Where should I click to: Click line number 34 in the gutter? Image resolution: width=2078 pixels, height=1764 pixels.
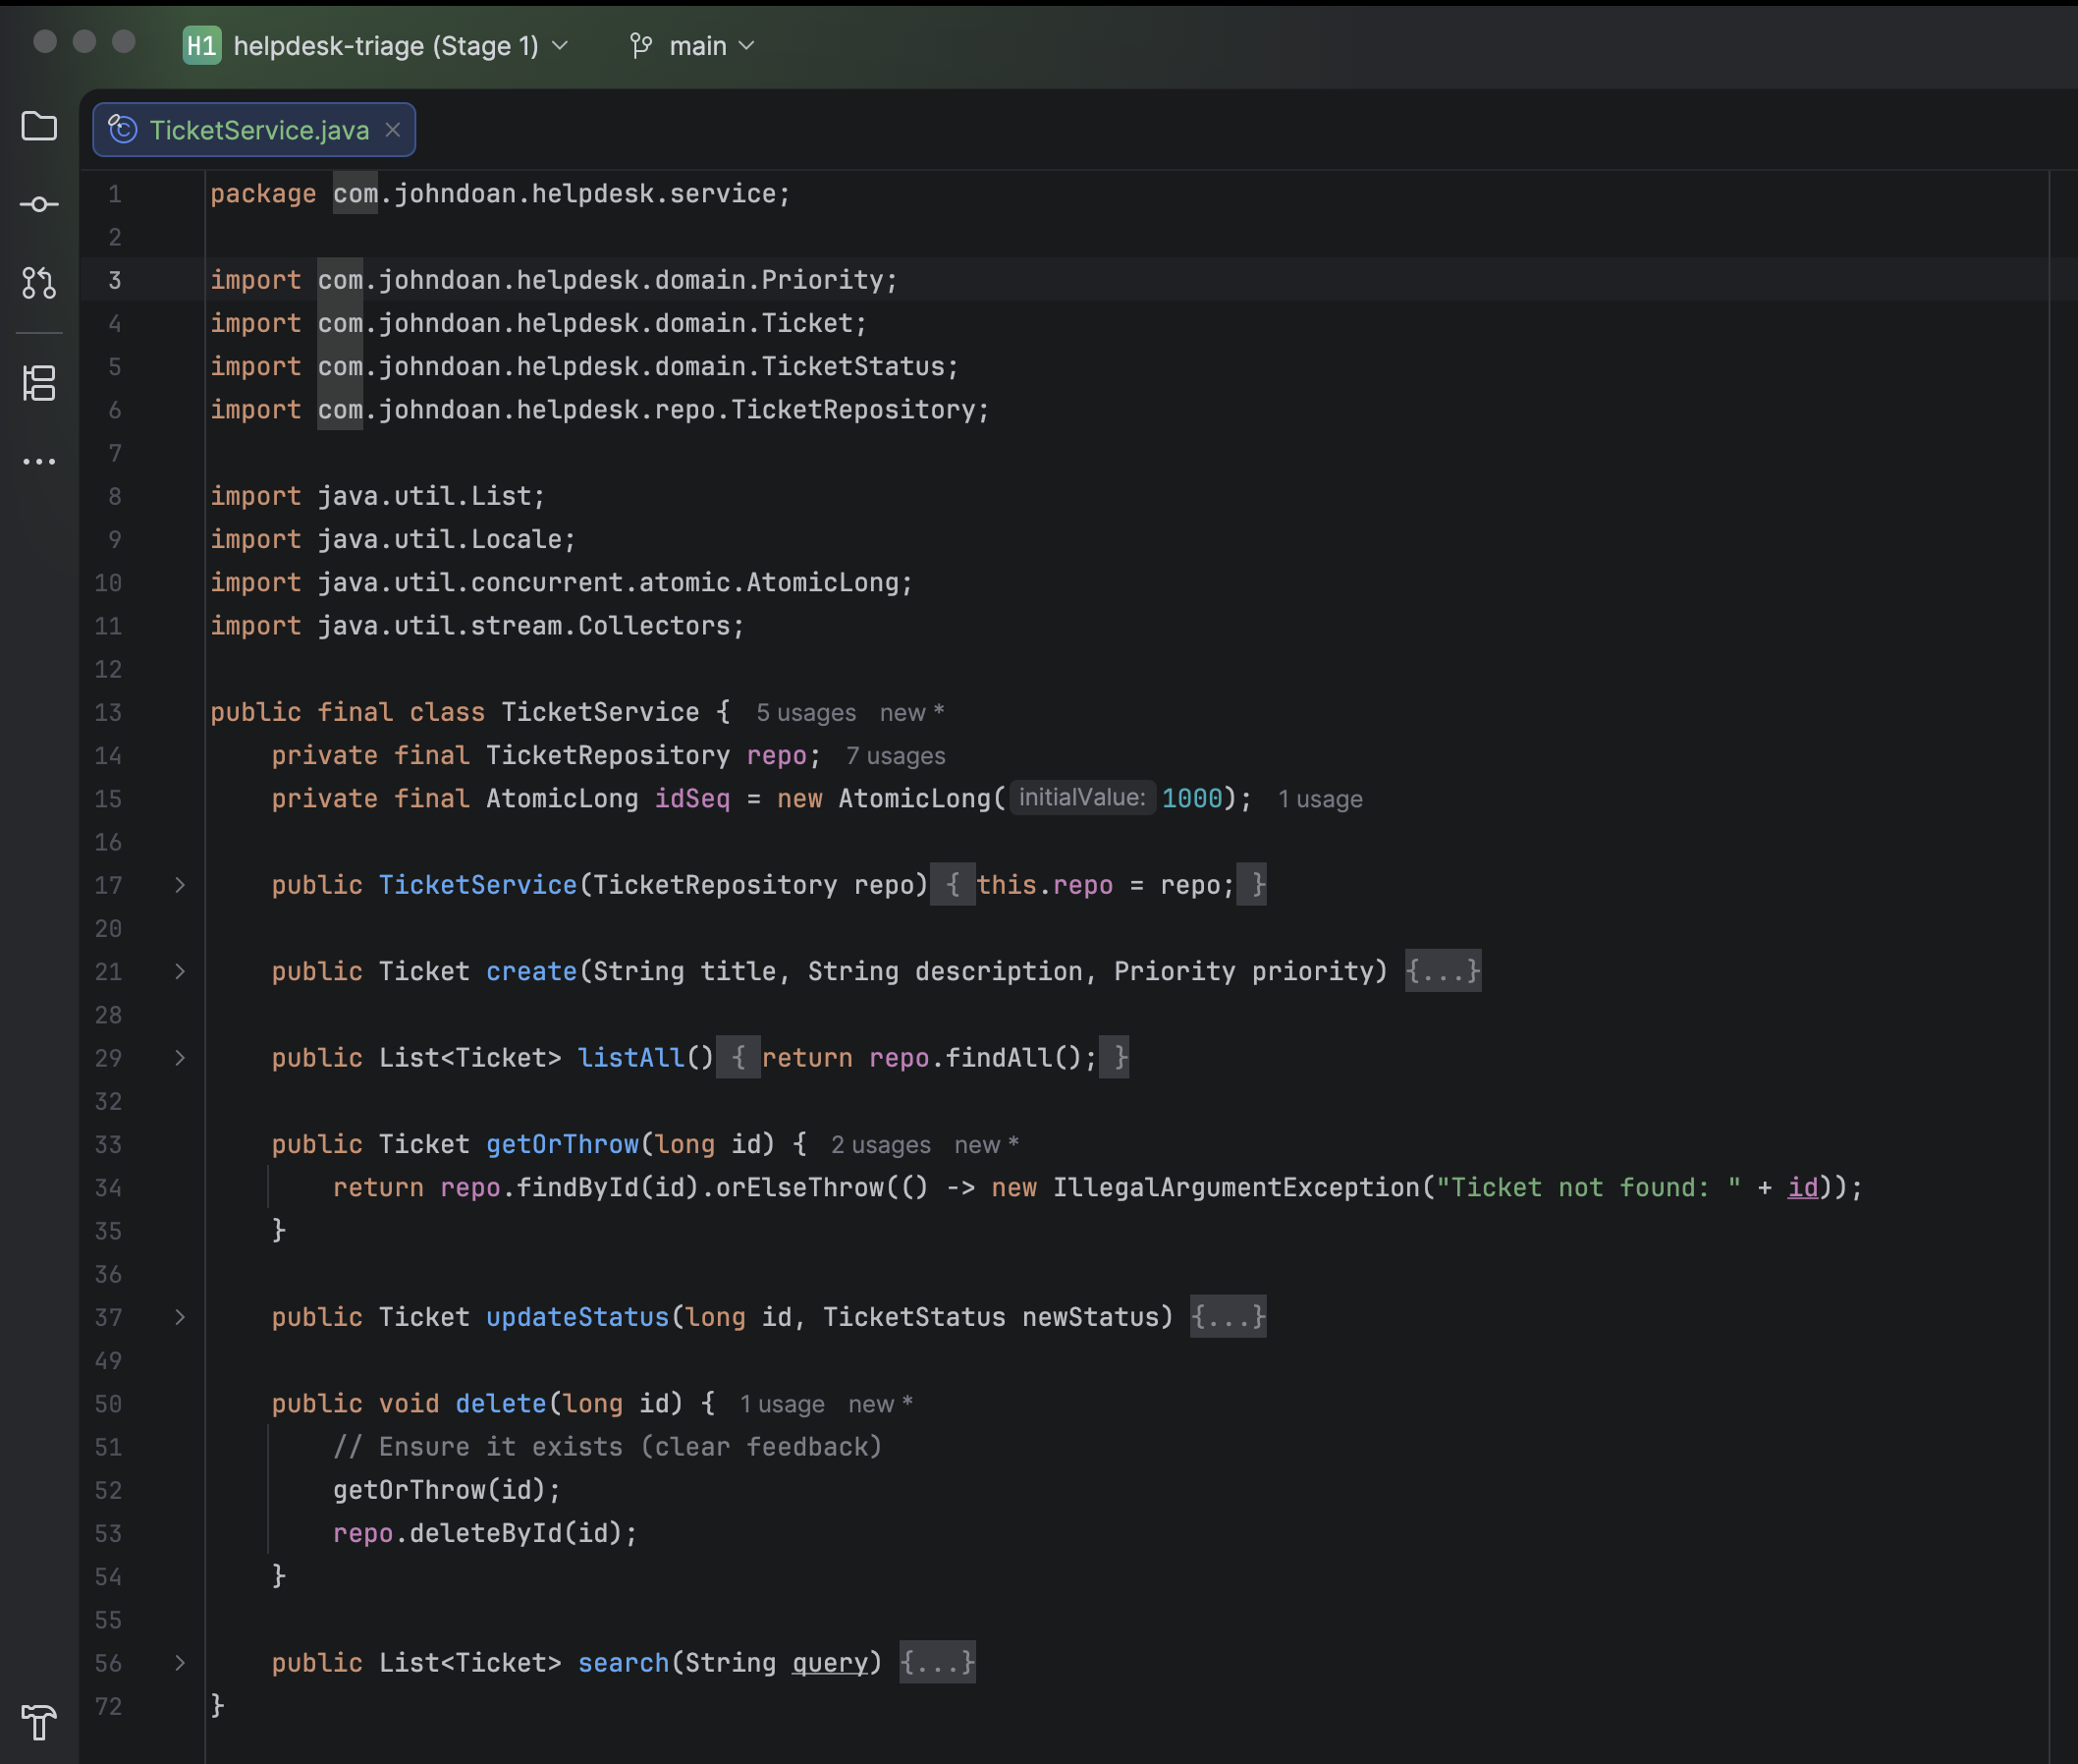tap(109, 1188)
